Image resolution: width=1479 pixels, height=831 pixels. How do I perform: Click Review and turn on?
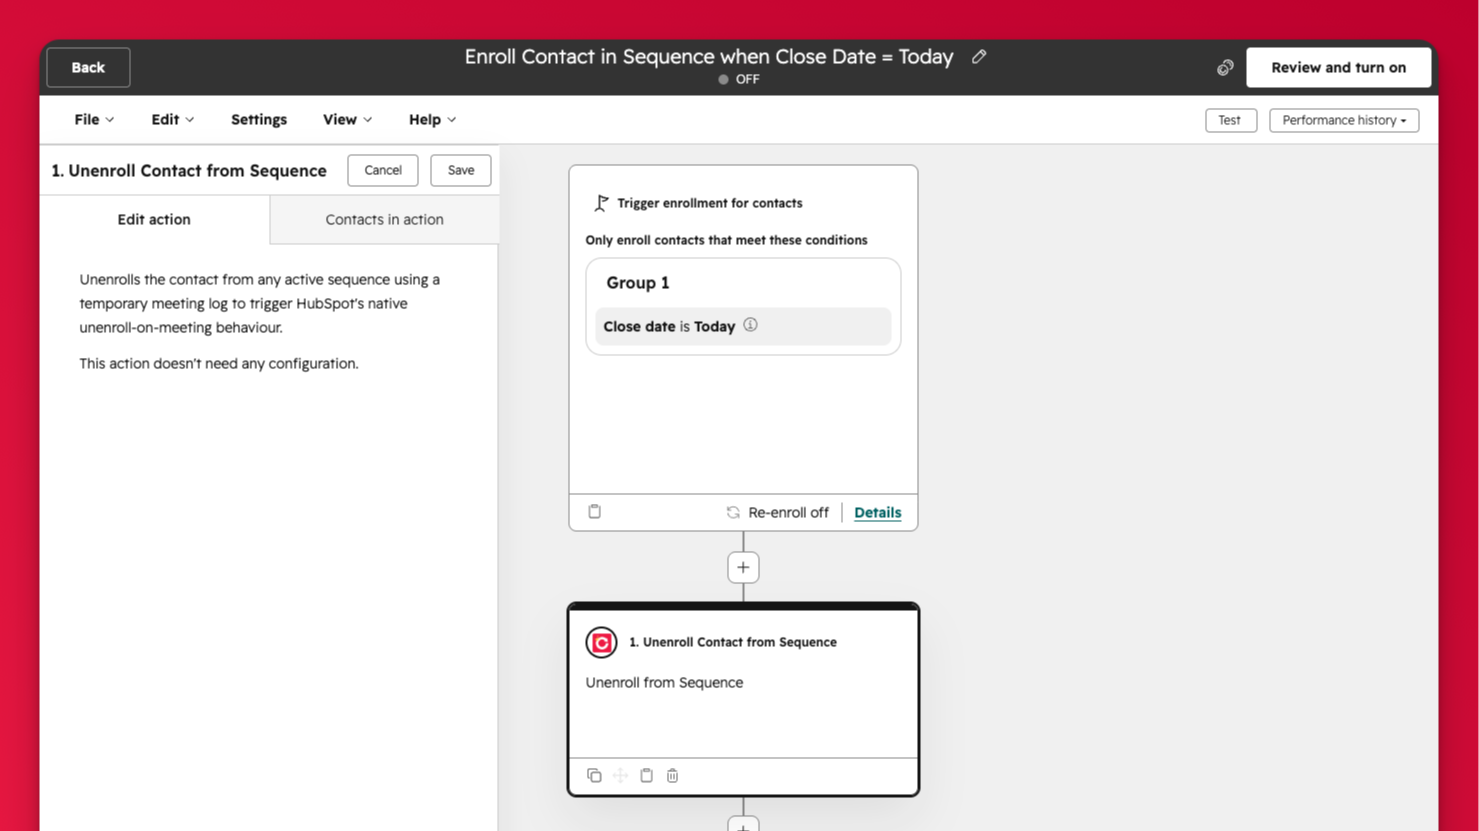(1338, 67)
